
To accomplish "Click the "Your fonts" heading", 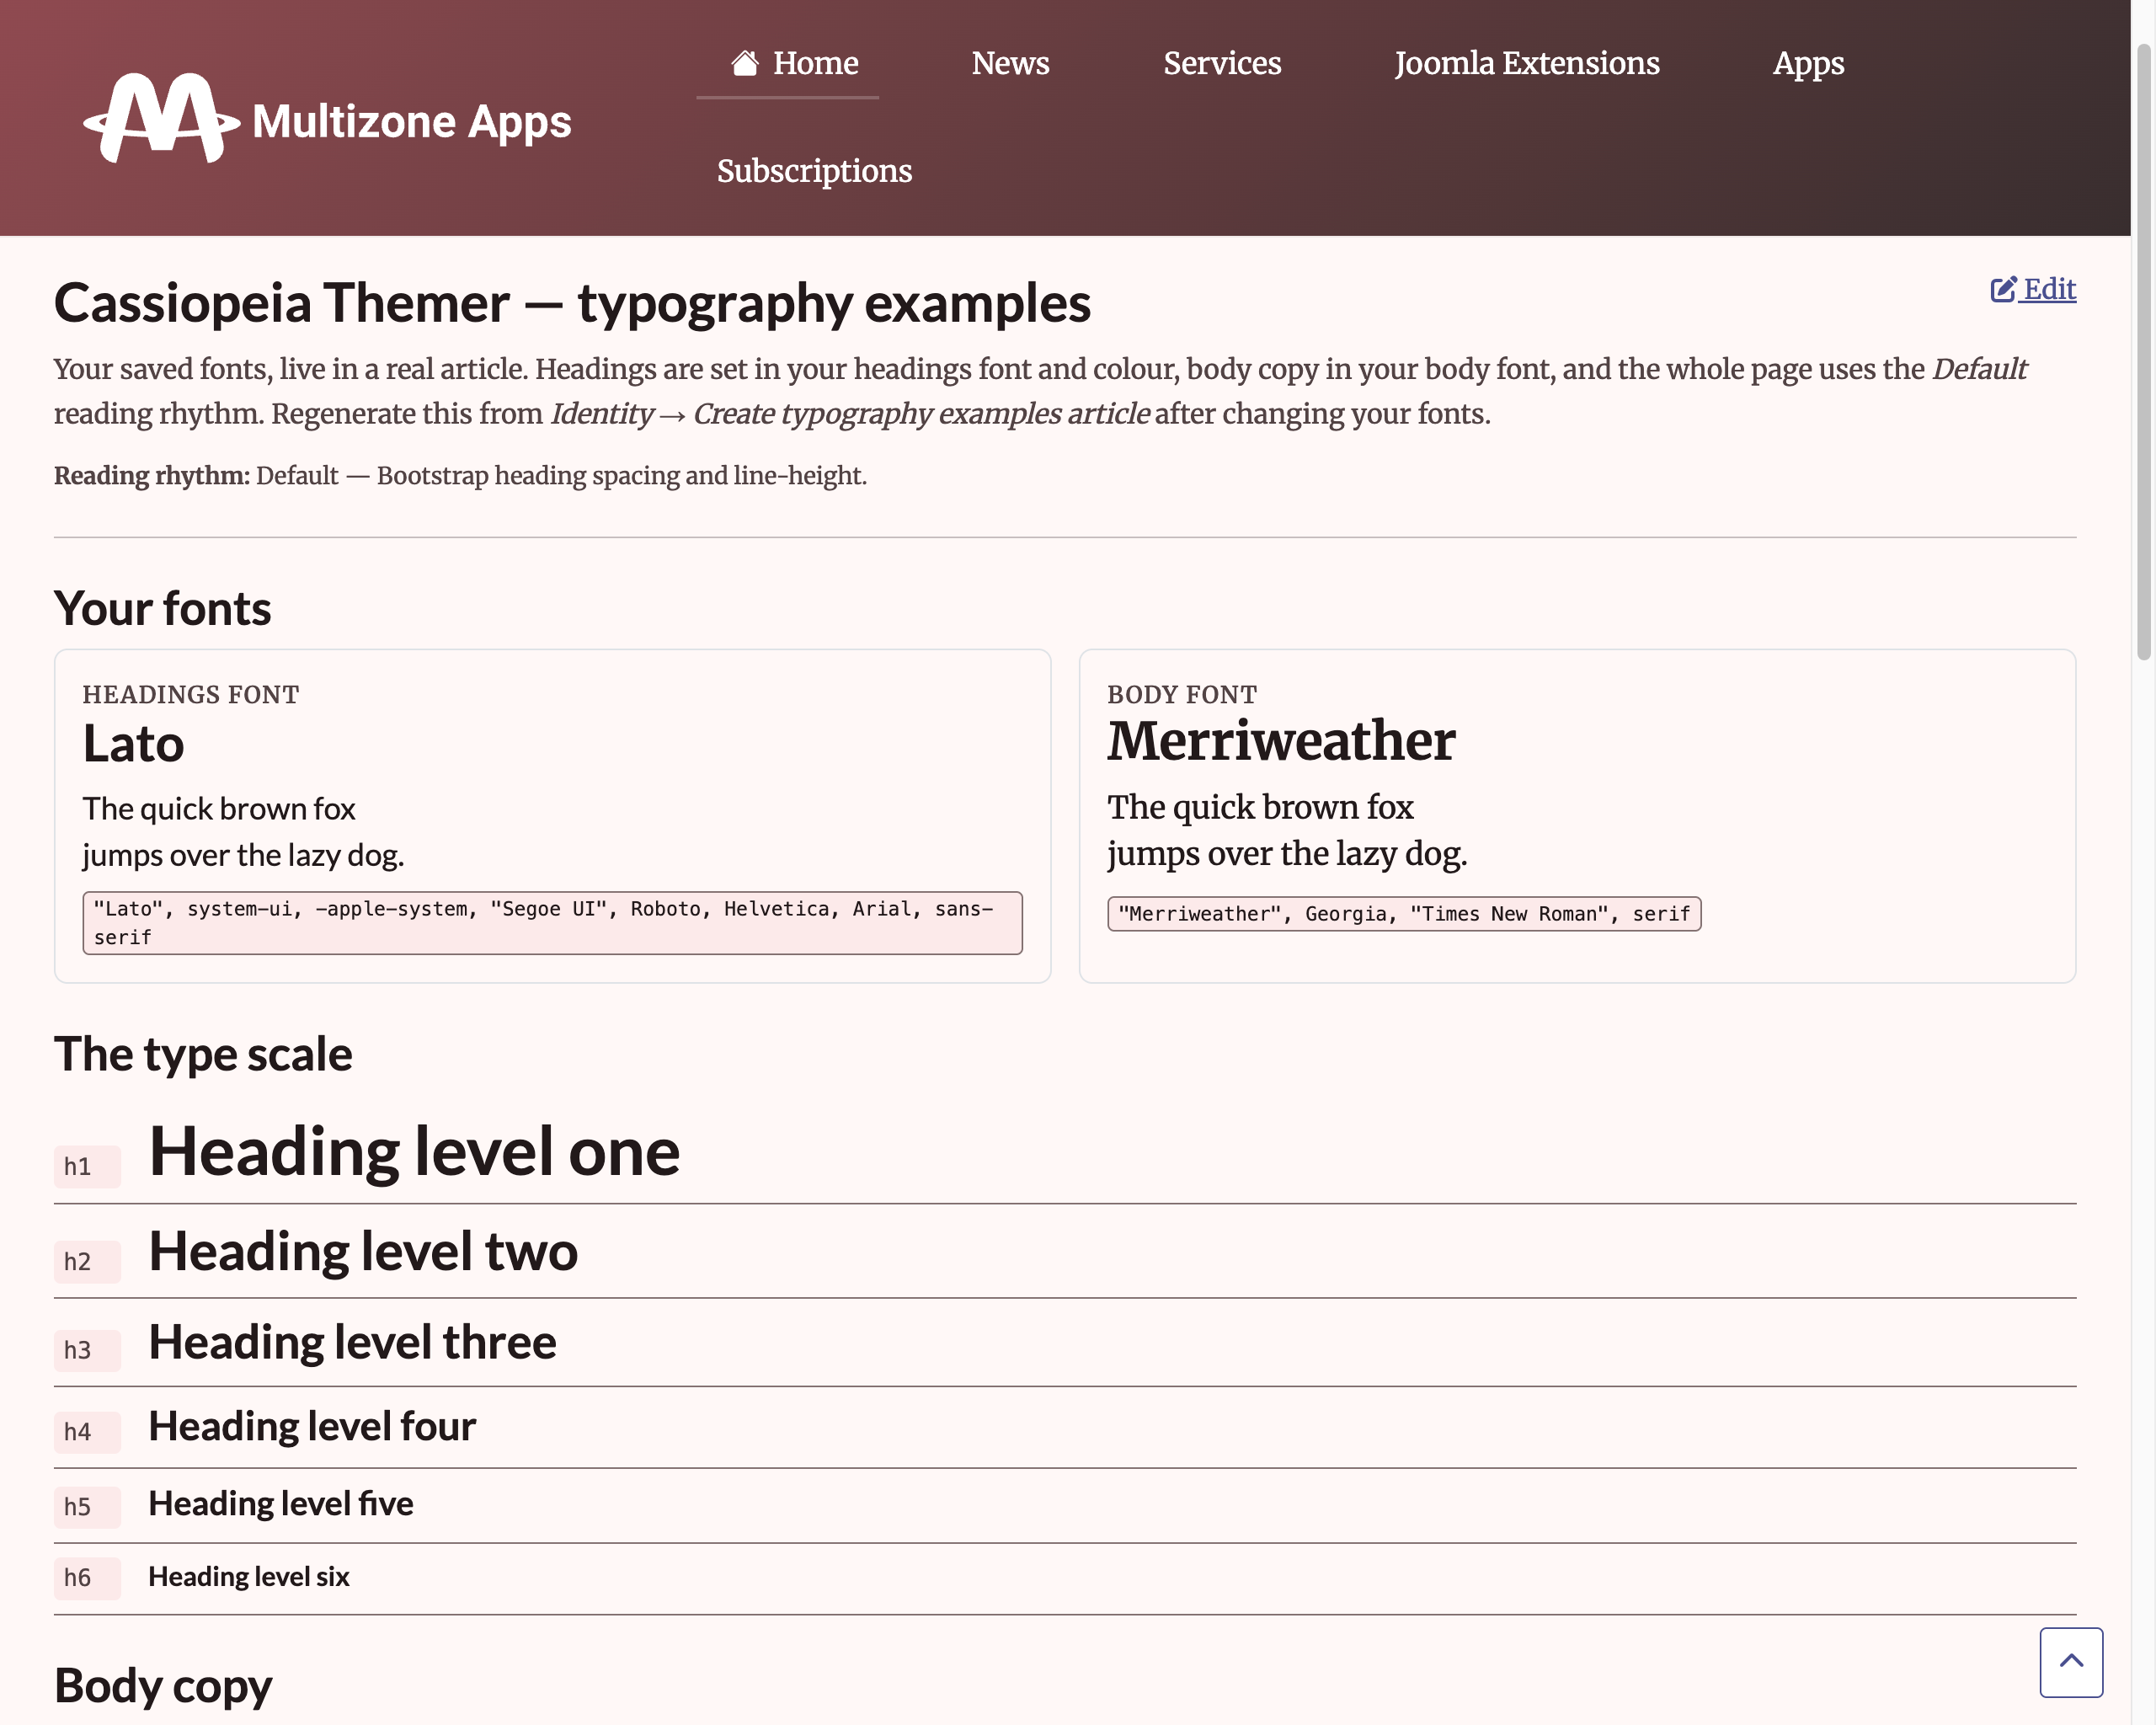I will click(x=162, y=608).
